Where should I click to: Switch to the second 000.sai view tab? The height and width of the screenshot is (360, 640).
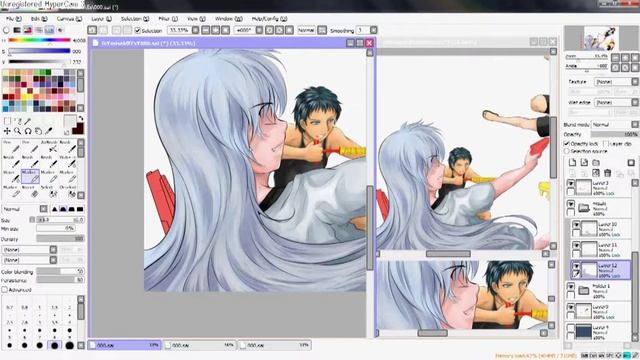click(200, 345)
